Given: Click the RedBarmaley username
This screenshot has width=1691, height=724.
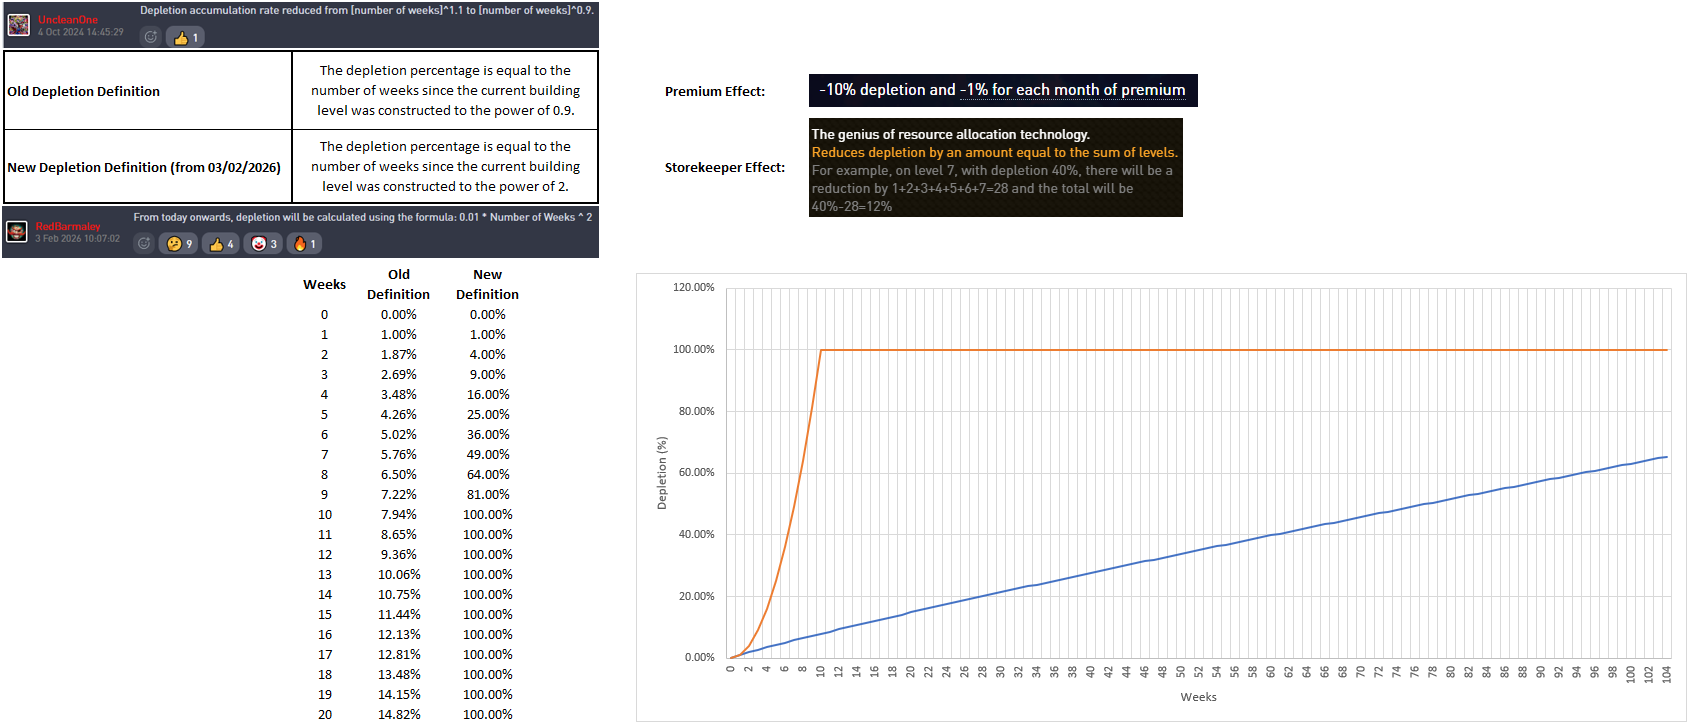Looking at the screenshot, I should pyautogui.click(x=68, y=226).
